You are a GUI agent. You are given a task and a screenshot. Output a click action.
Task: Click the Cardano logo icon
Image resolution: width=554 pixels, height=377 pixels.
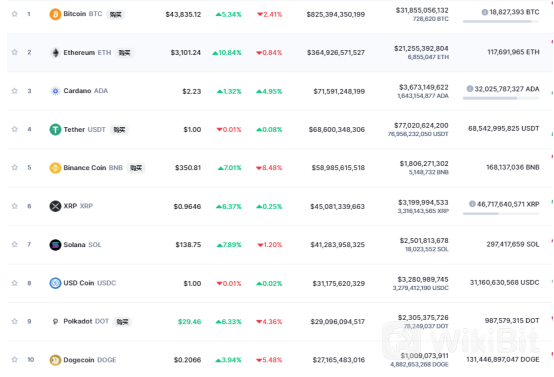tap(55, 91)
